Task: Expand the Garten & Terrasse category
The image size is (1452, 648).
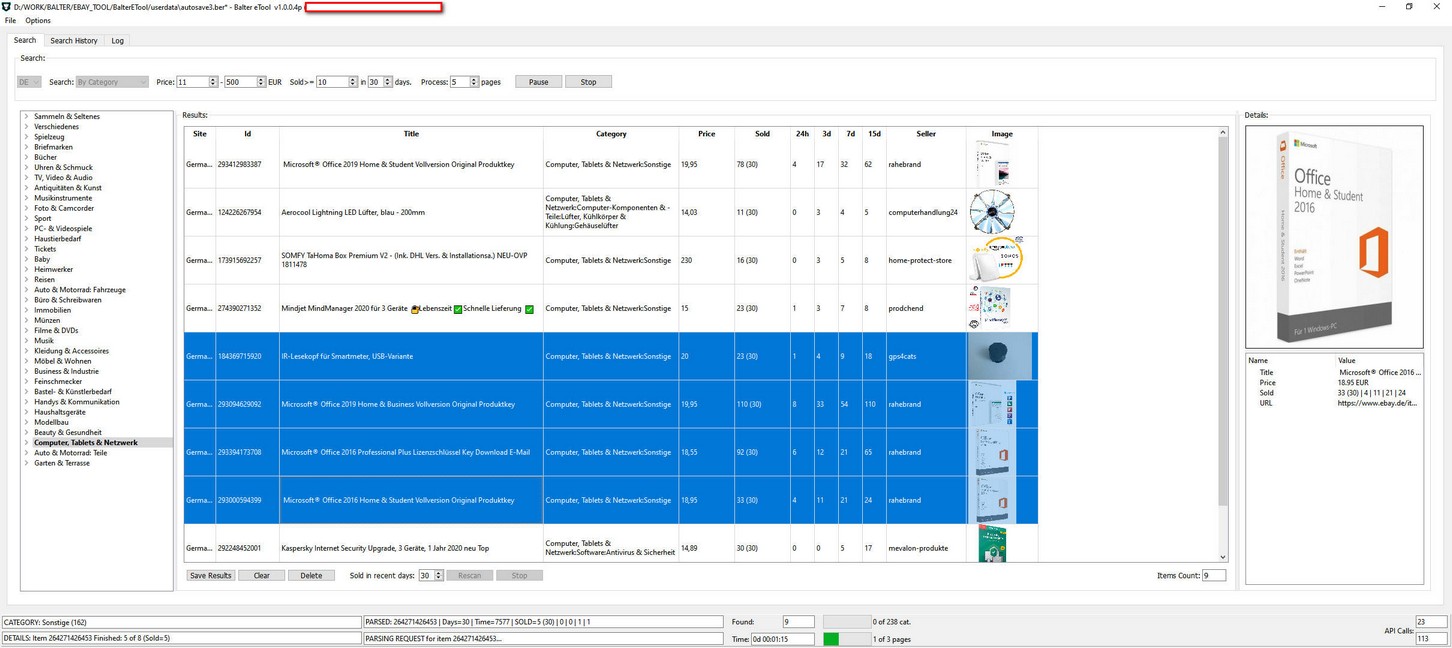Action: pyautogui.click(x=26, y=463)
